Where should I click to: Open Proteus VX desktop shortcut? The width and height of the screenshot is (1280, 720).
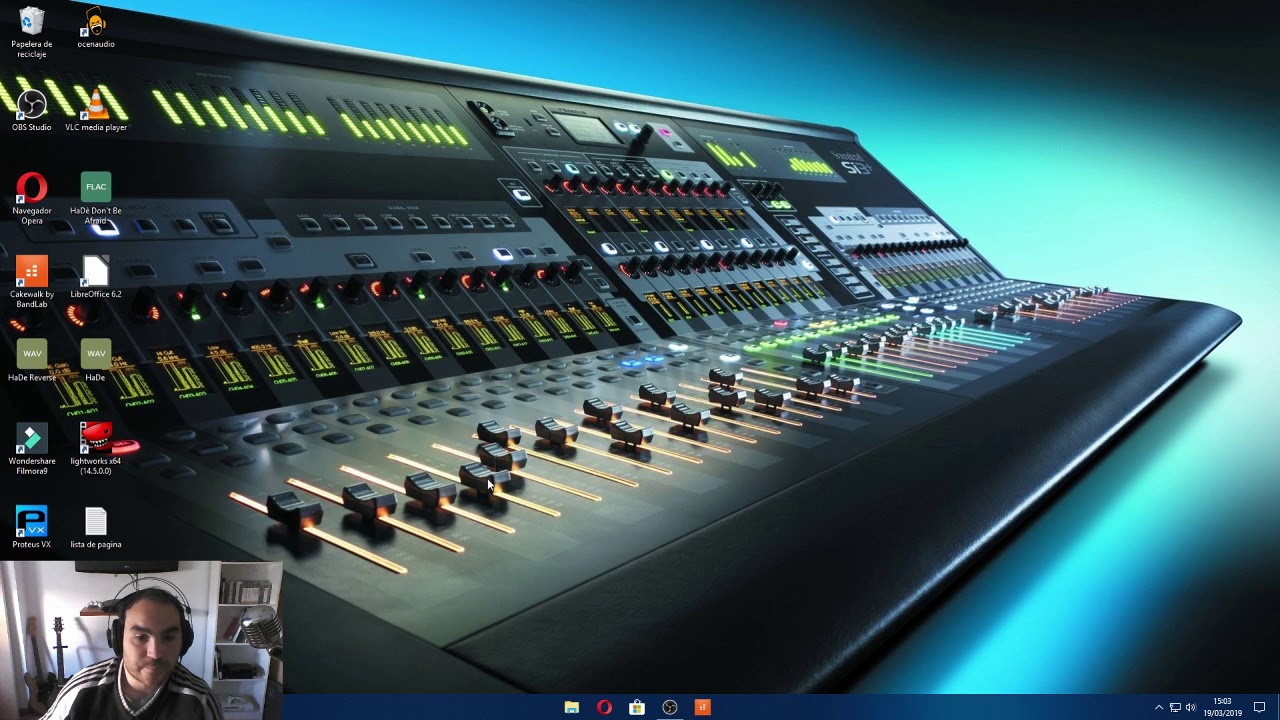[31, 528]
